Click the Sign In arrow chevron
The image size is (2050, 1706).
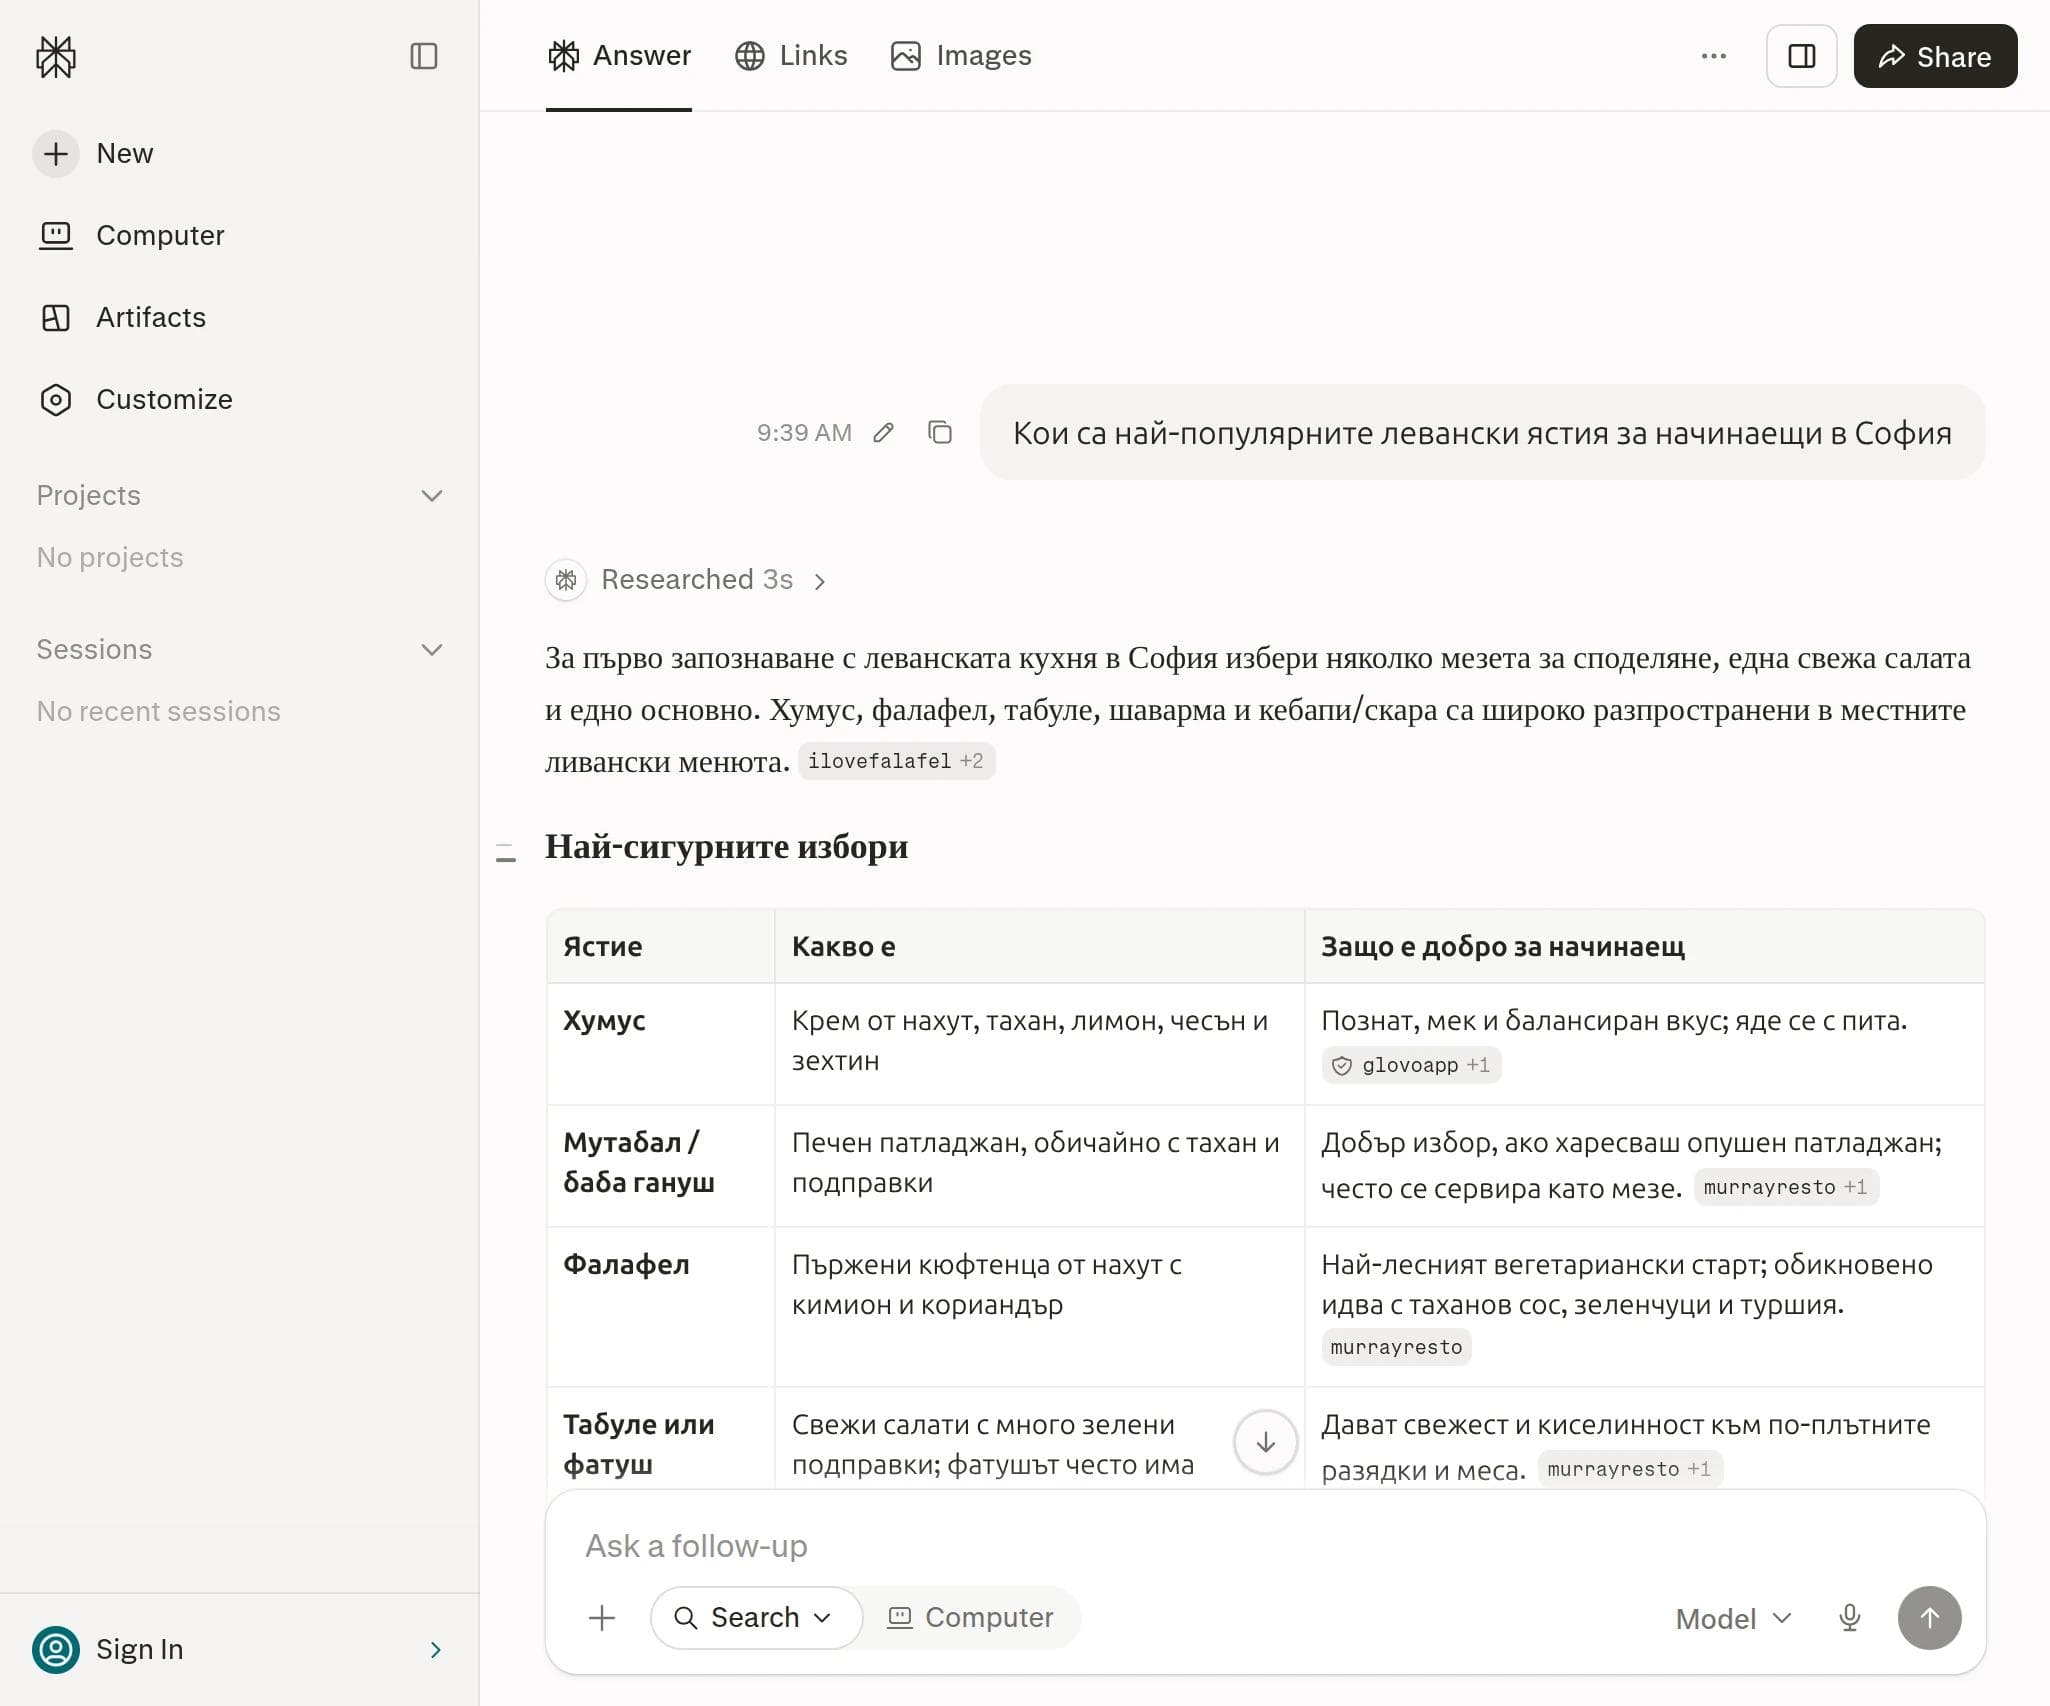coord(435,1650)
